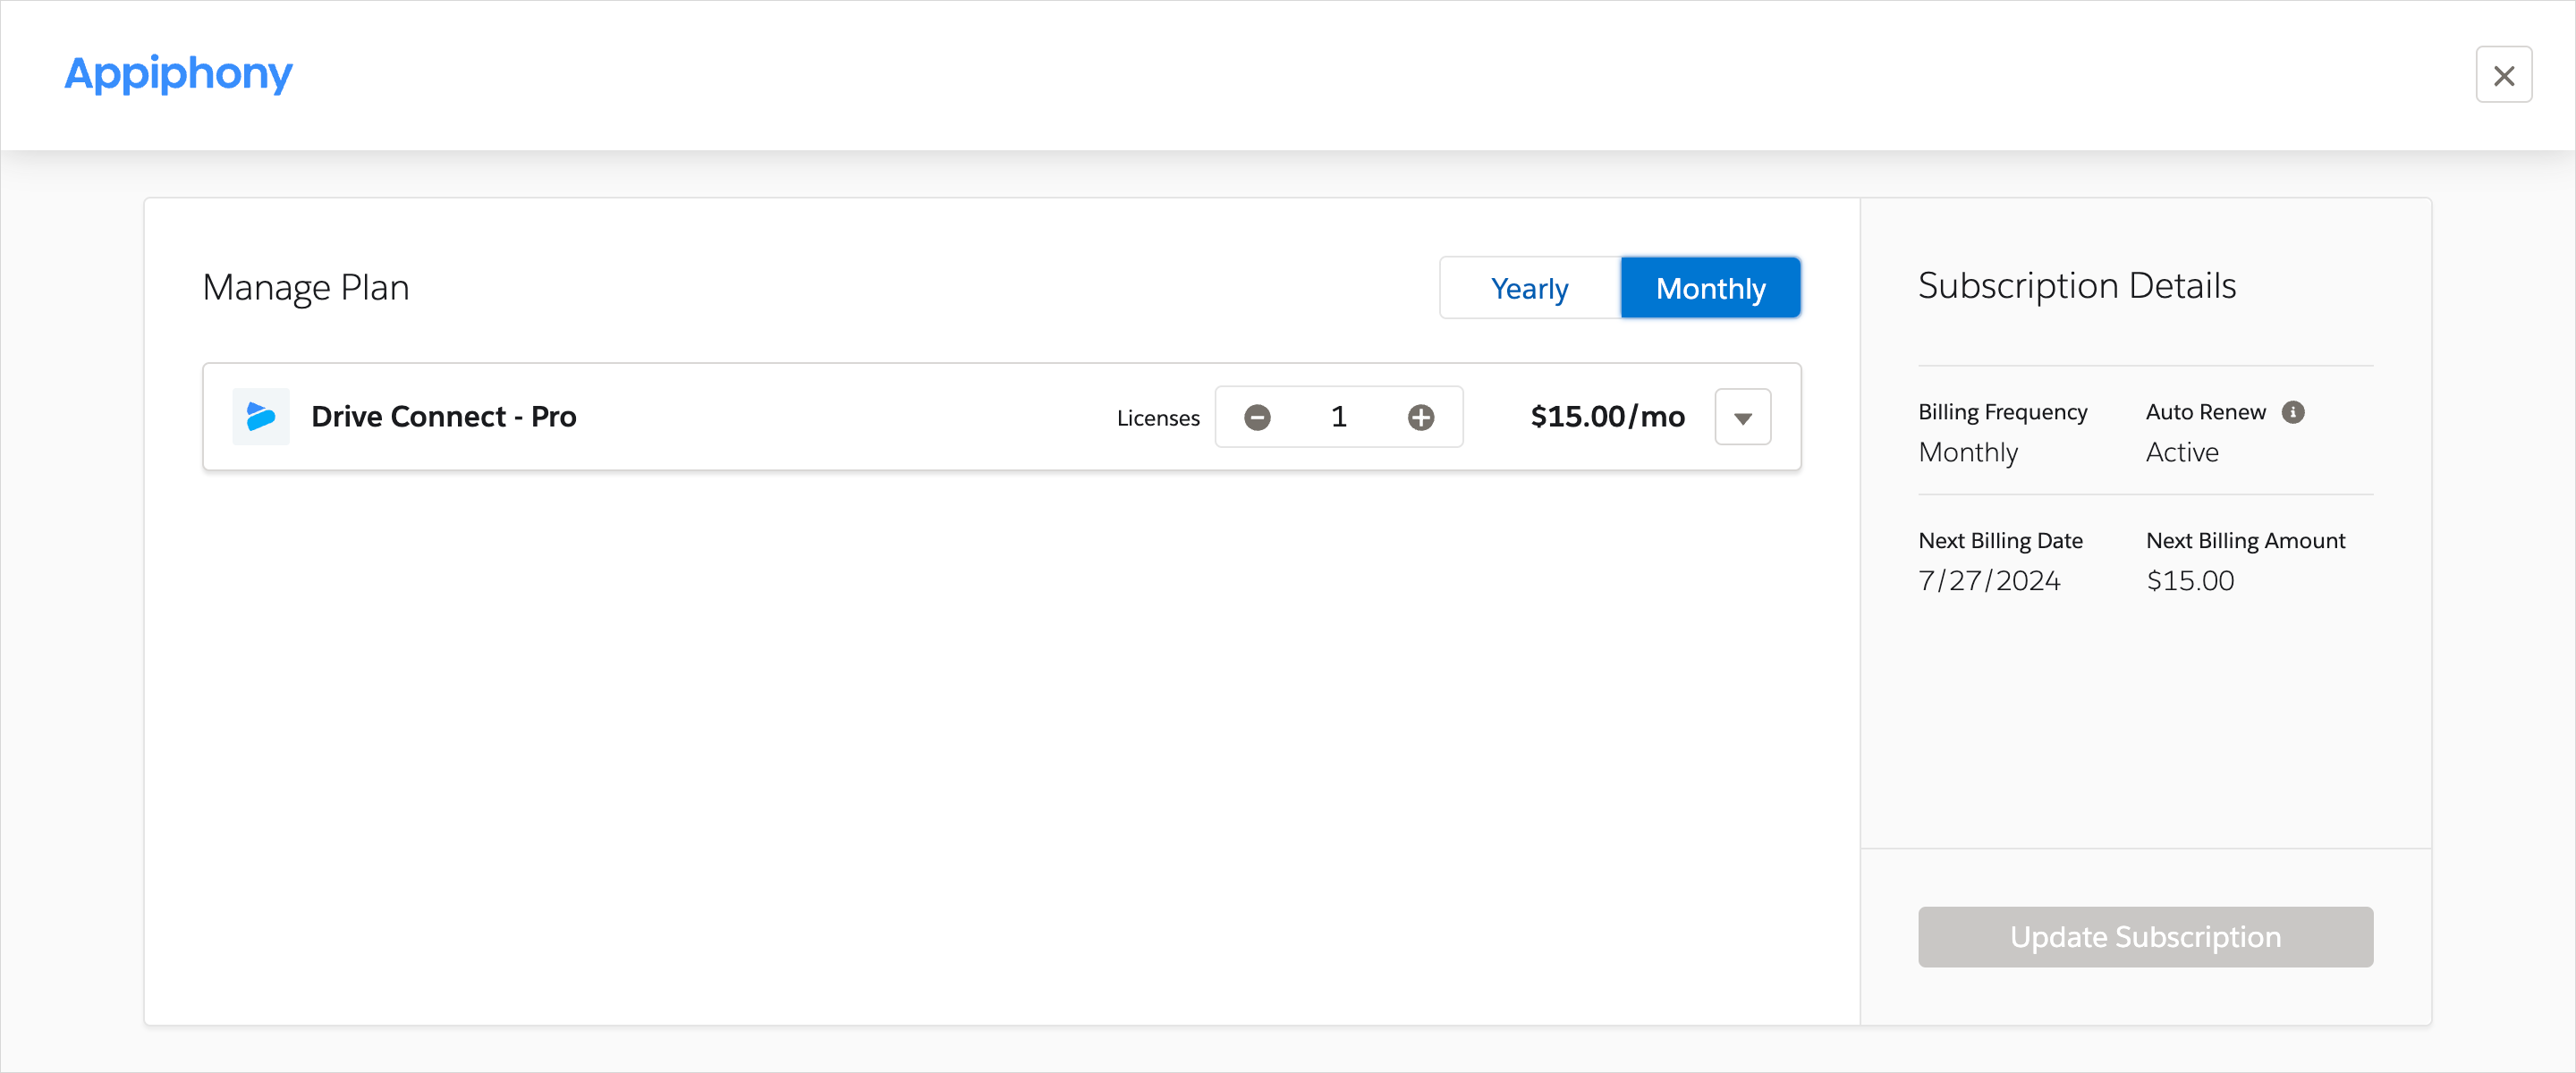Image resolution: width=2576 pixels, height=1073 pixels.
Task: Click the Next Billing Amount $15.00 value
Action: [2190, 580]
